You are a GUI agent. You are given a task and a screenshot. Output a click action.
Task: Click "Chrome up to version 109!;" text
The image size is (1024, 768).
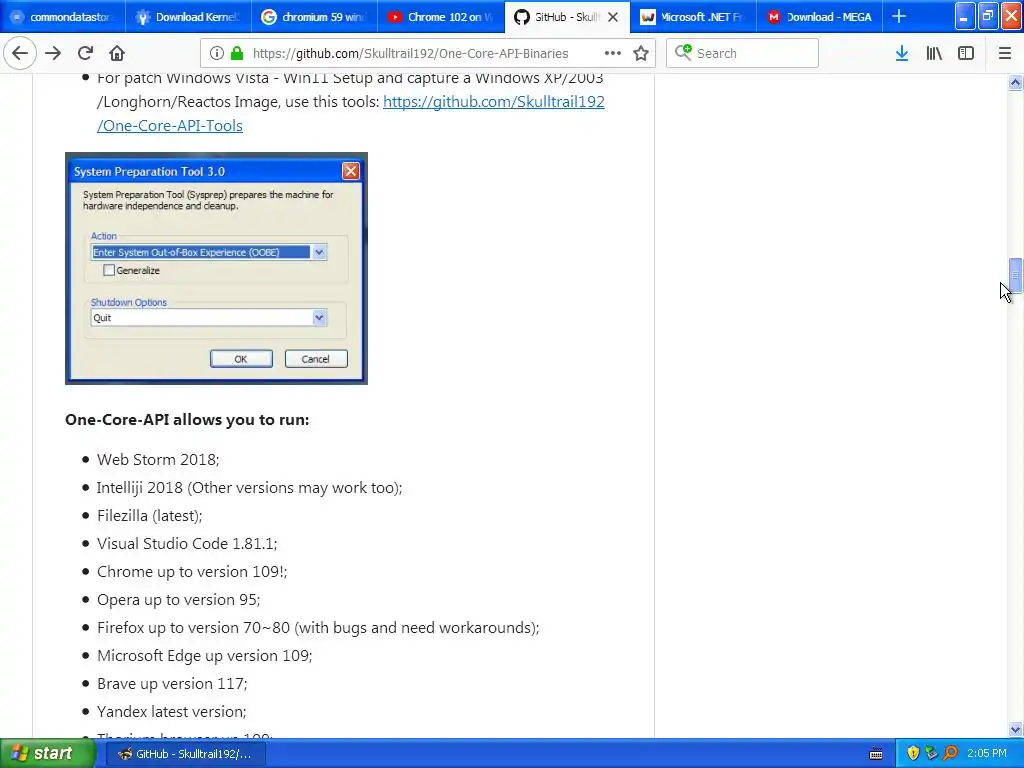pos(192,572)
